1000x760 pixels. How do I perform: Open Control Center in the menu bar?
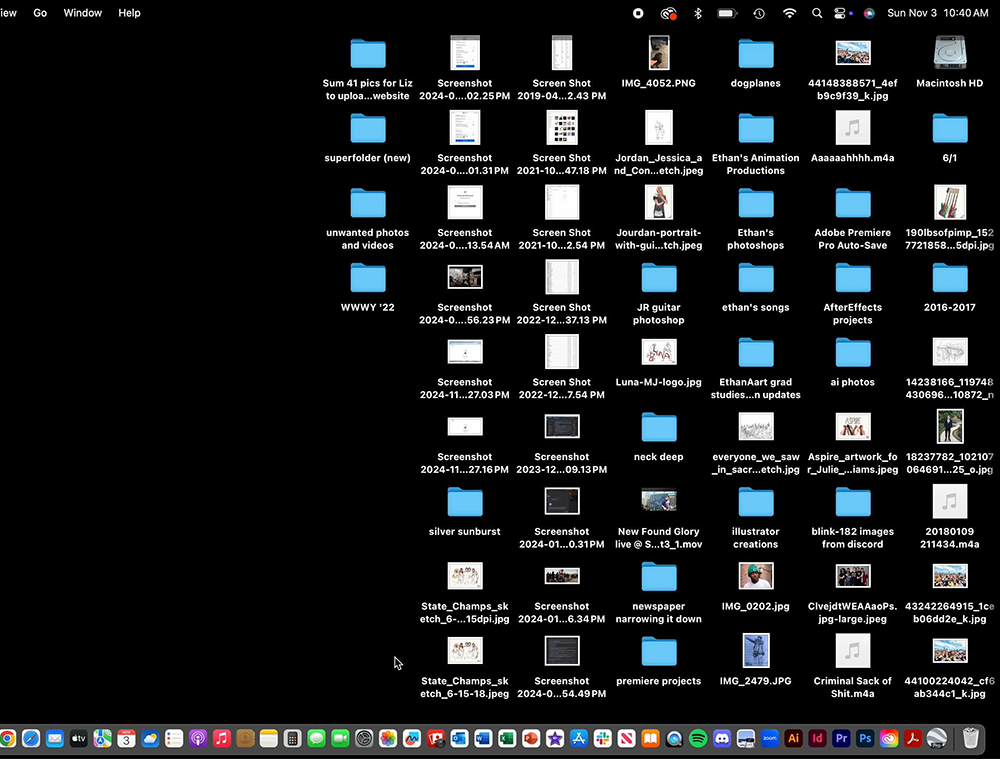pyautogui.click(x=840, y=13)
